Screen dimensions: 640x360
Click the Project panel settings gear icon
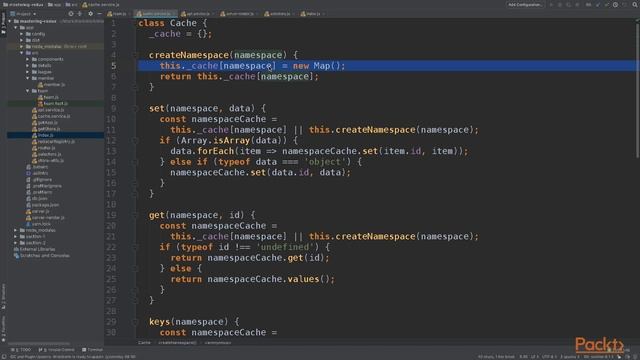tap(90, 13)
